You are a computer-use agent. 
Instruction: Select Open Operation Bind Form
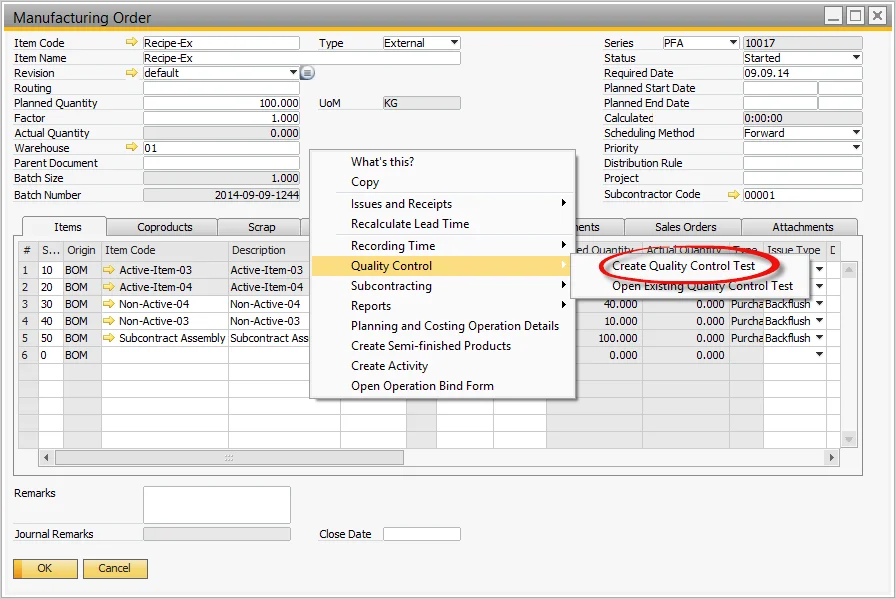coord(443,386)
